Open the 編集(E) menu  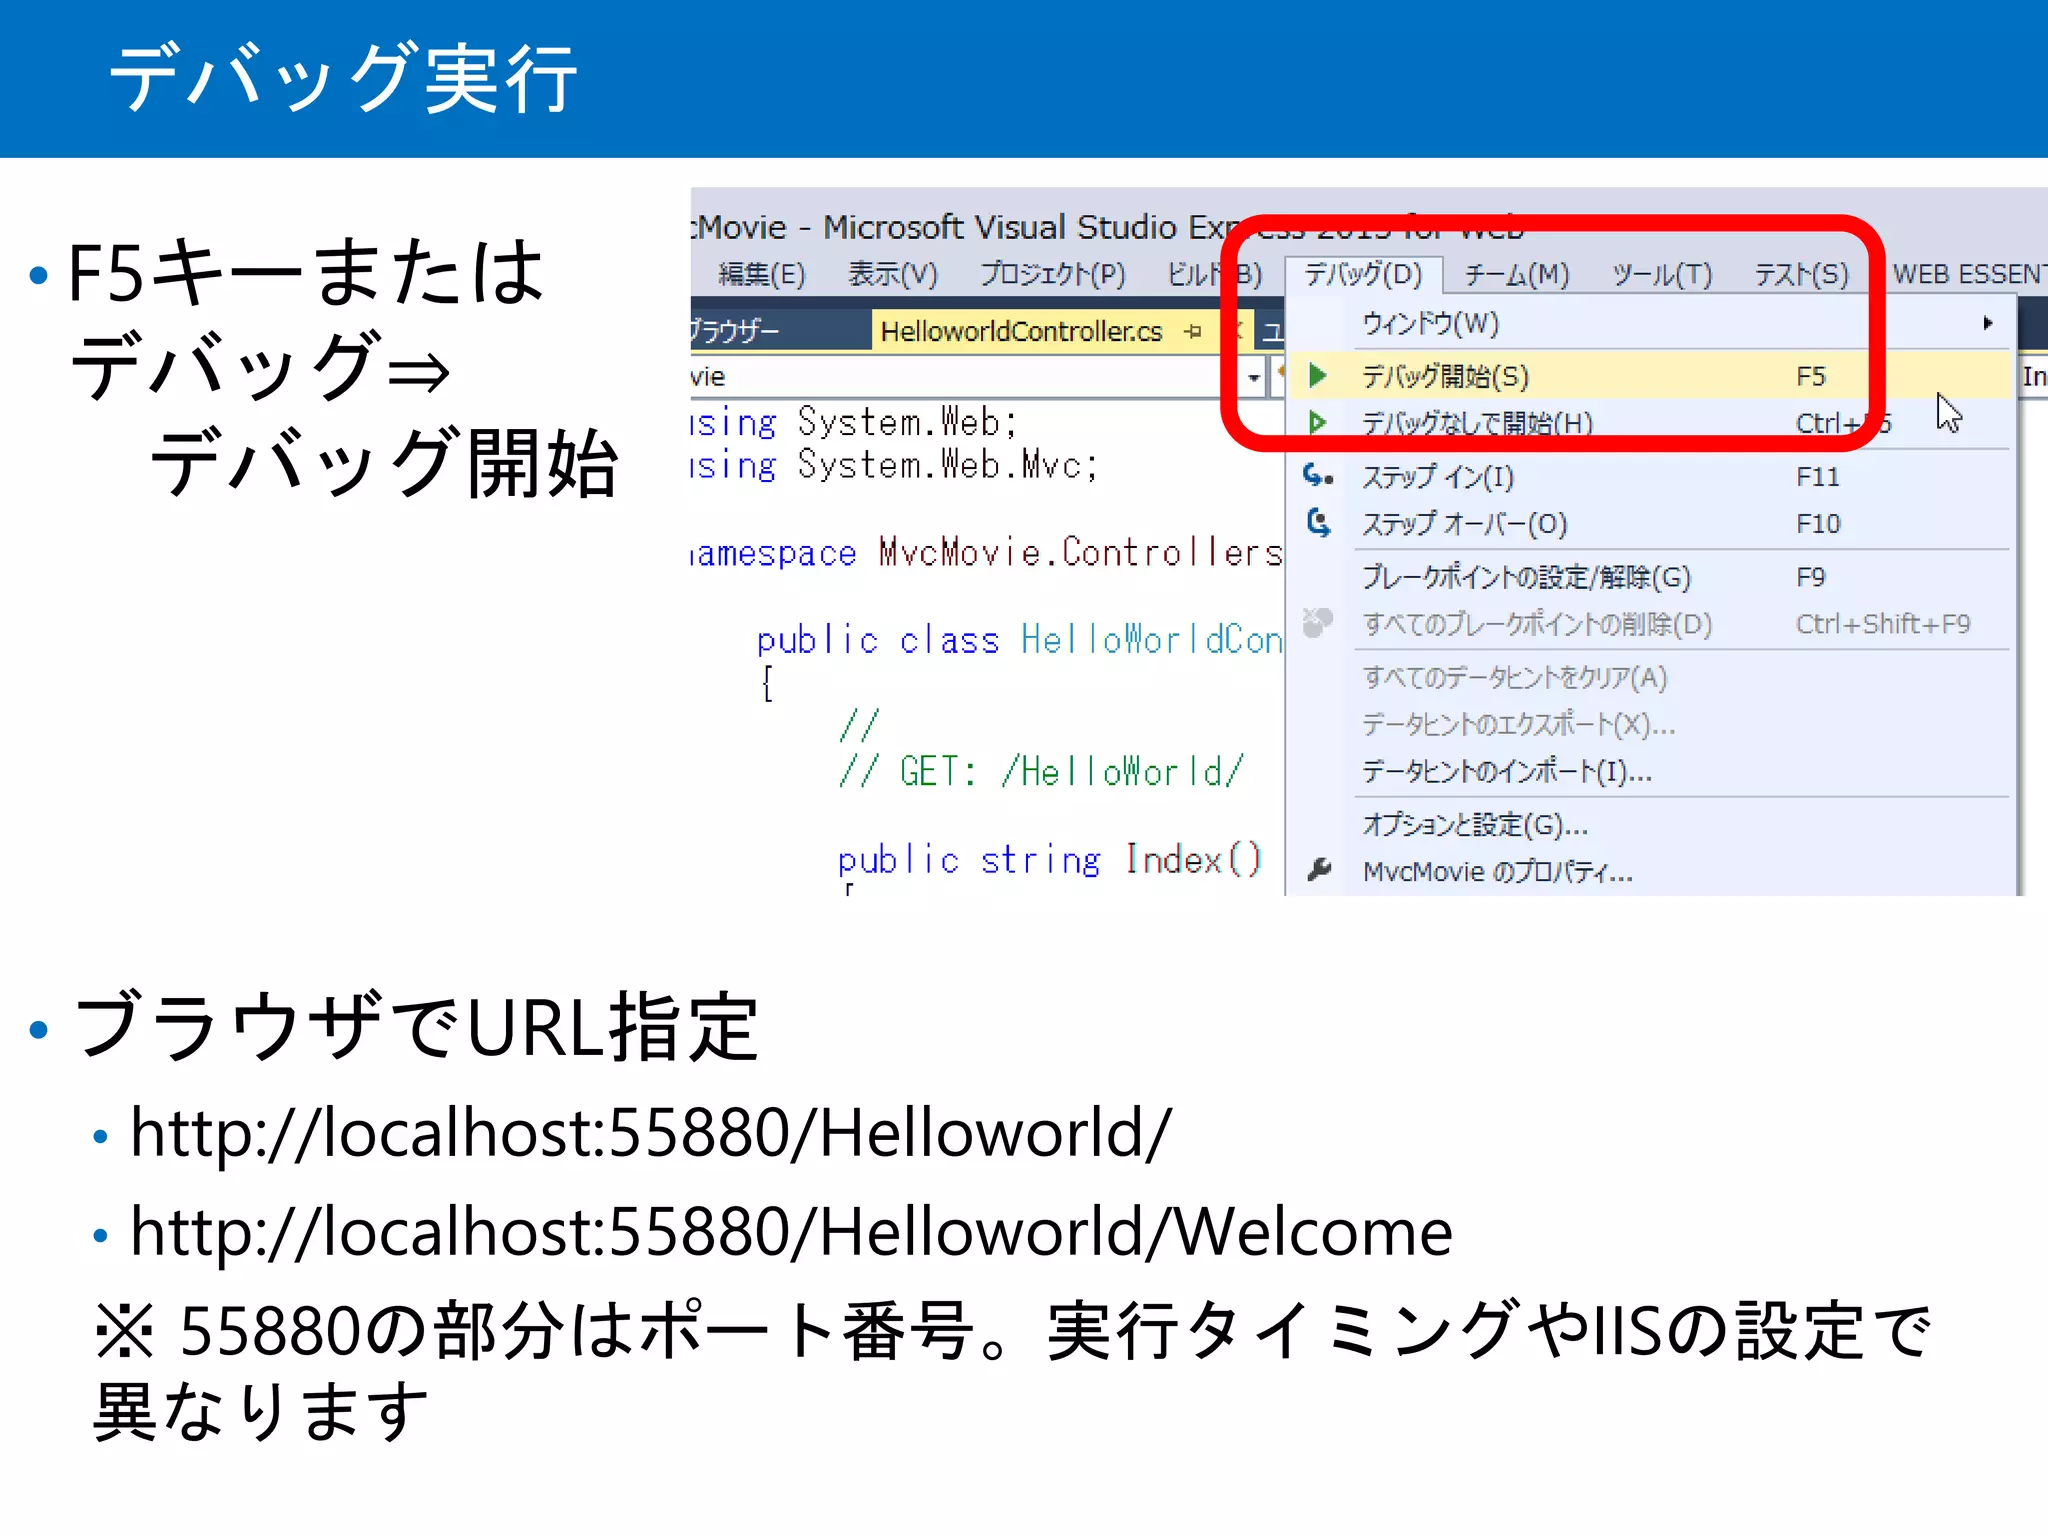[761, 274]
